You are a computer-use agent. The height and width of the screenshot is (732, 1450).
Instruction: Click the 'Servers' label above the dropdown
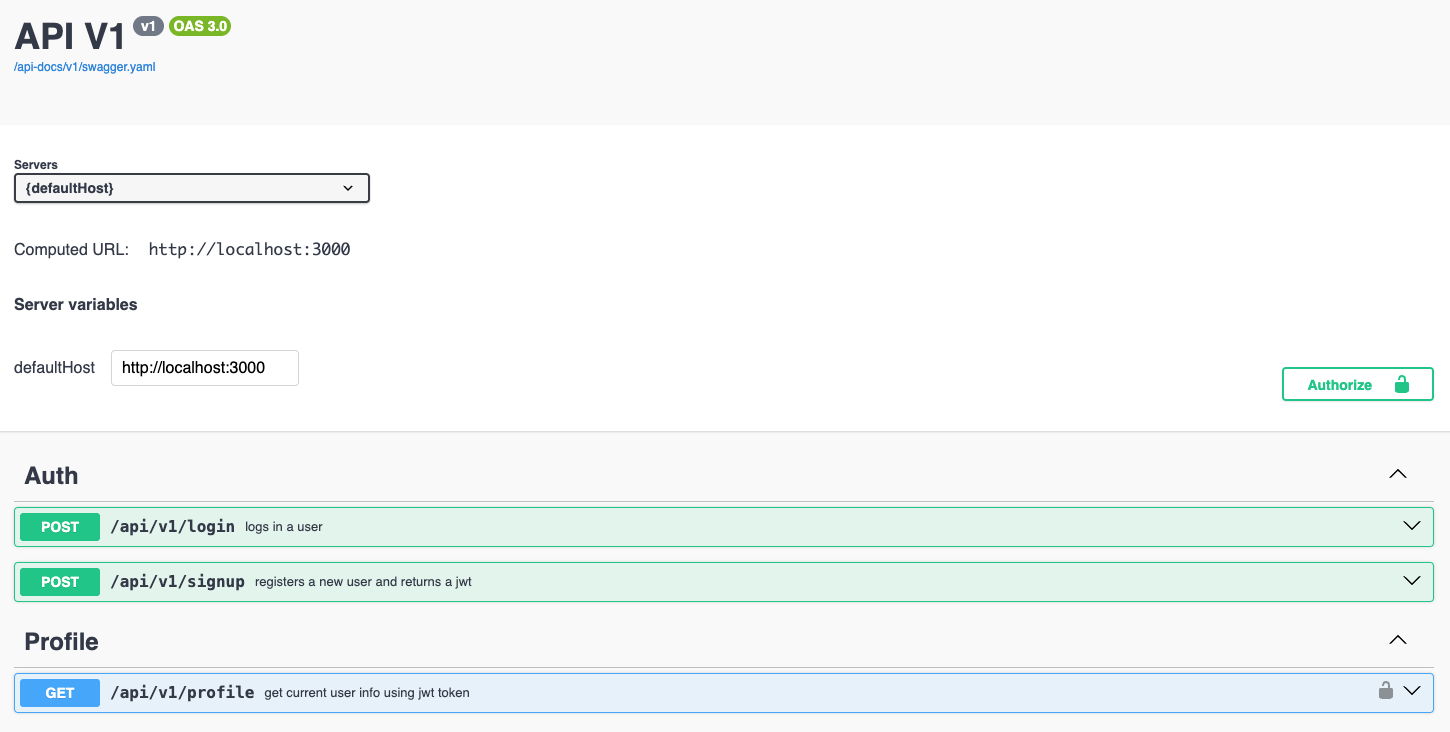36,165
